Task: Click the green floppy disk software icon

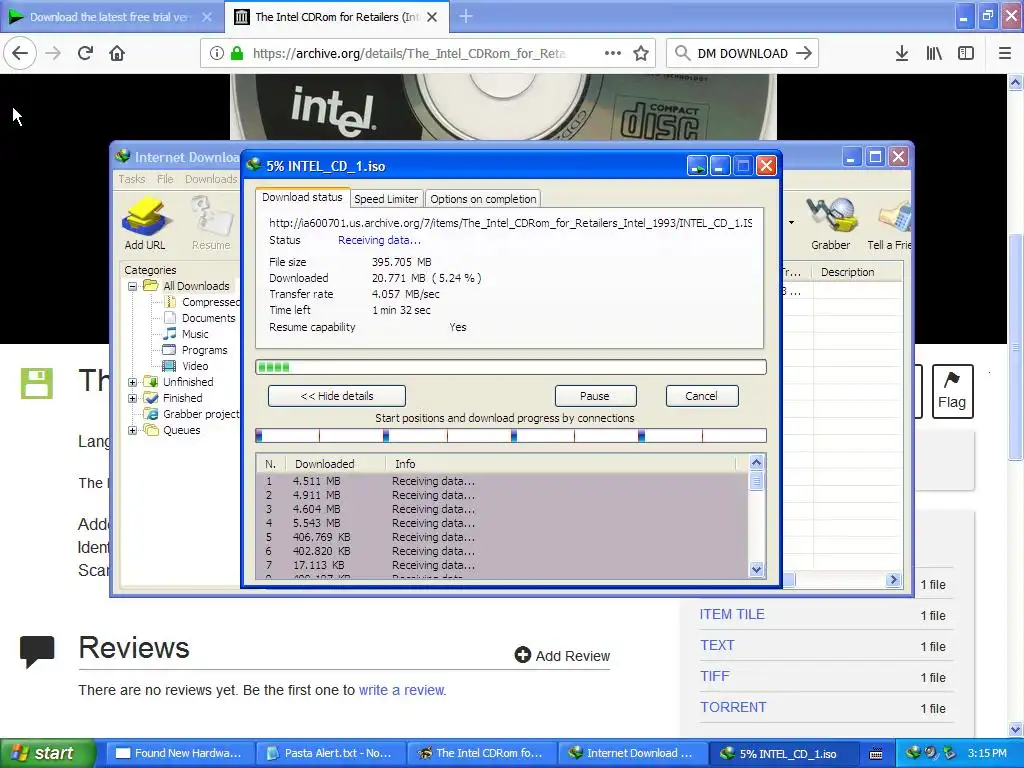Action: click(x=37, y=383)
